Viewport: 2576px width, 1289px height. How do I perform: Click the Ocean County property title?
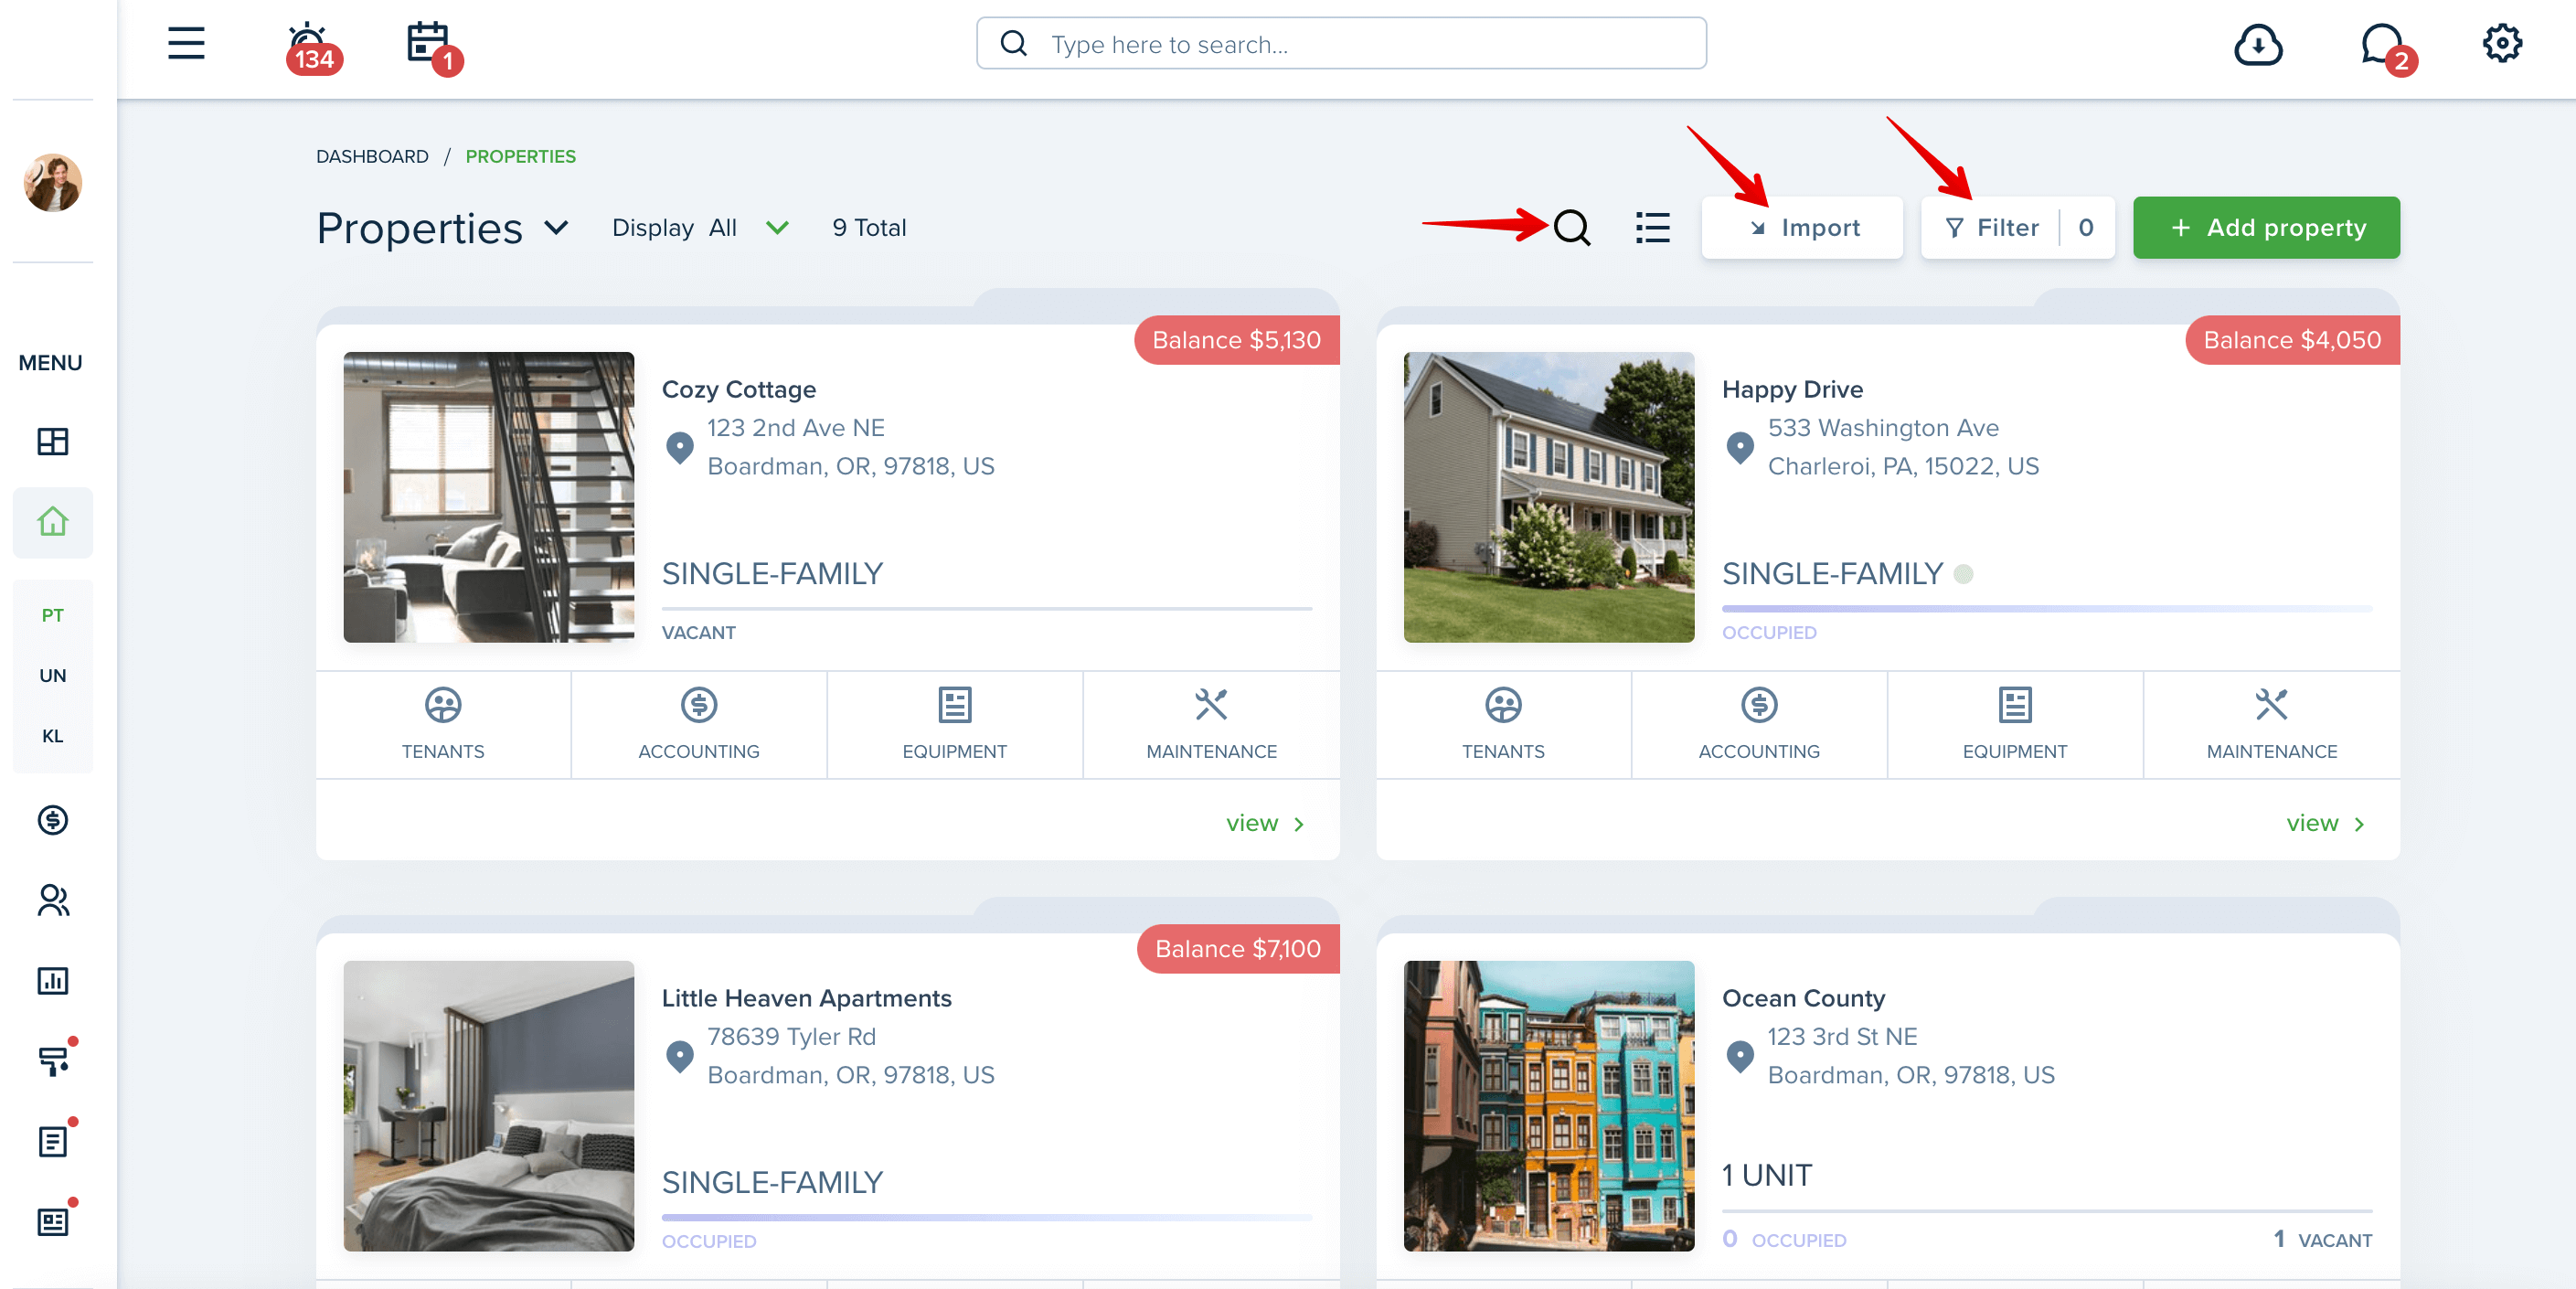pos(1803,998)
